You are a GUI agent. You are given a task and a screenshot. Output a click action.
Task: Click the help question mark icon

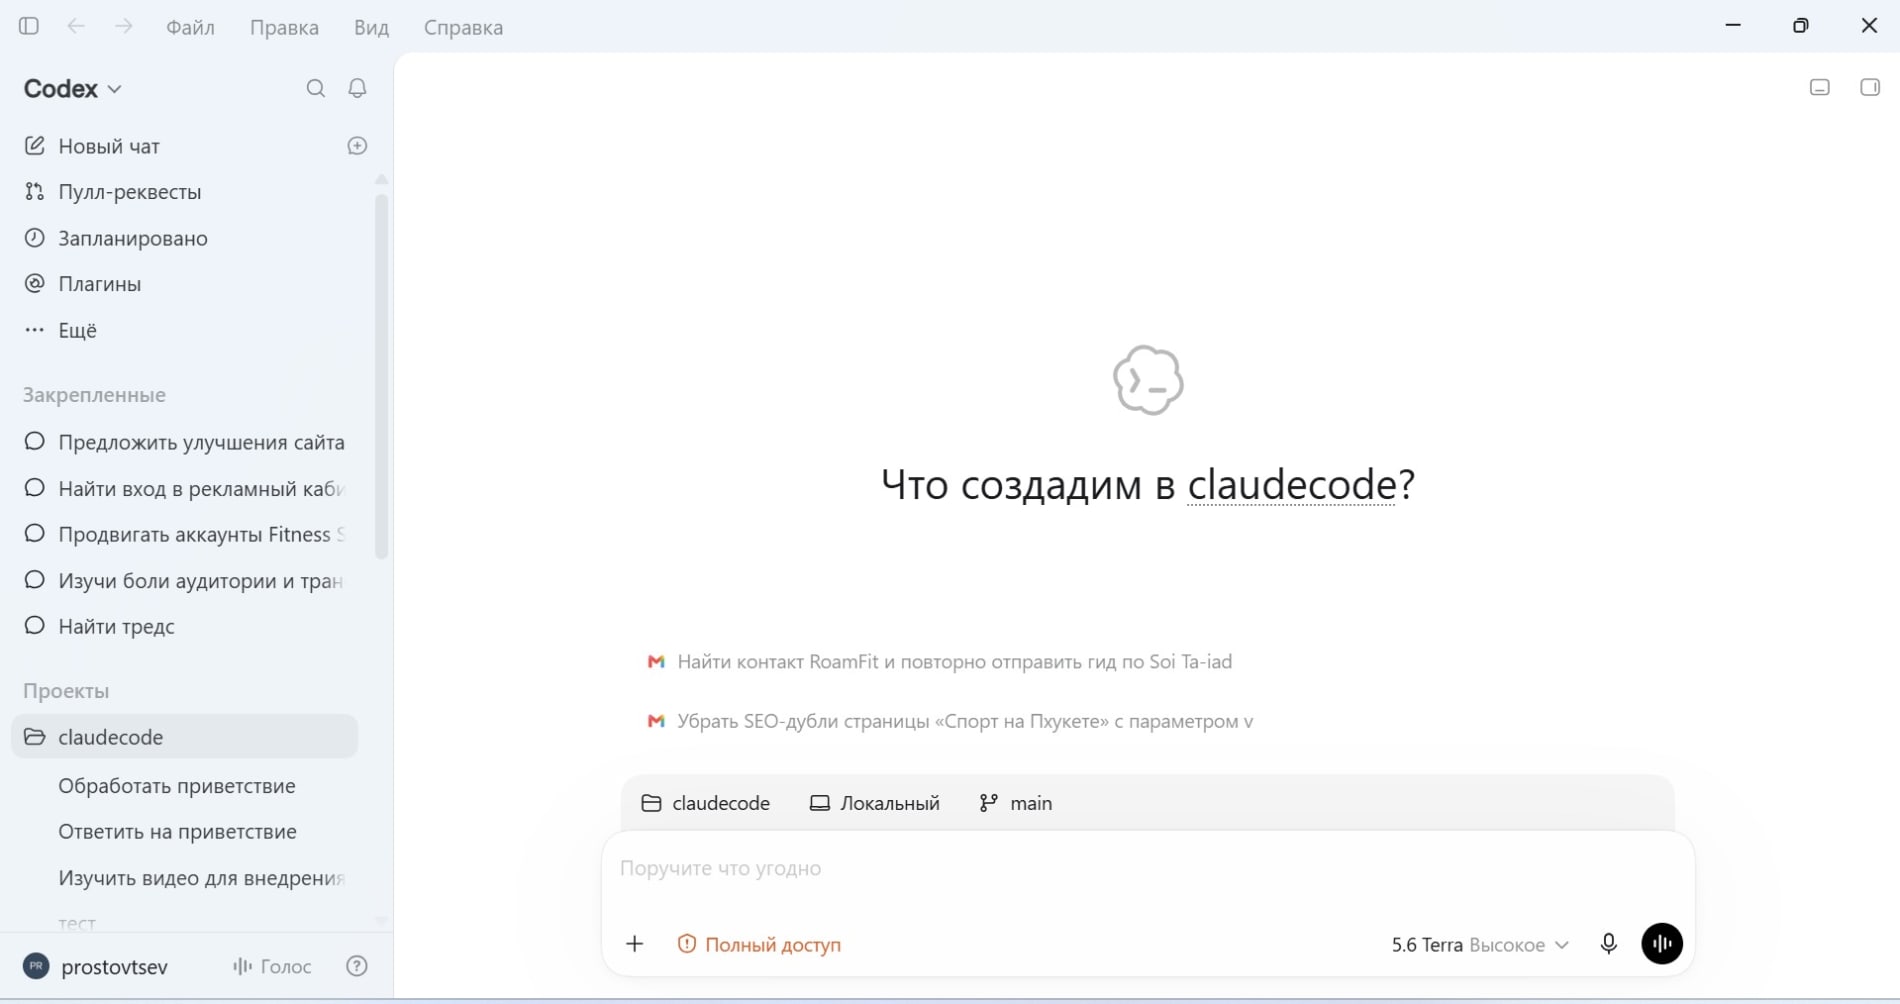tap(357, 966)
